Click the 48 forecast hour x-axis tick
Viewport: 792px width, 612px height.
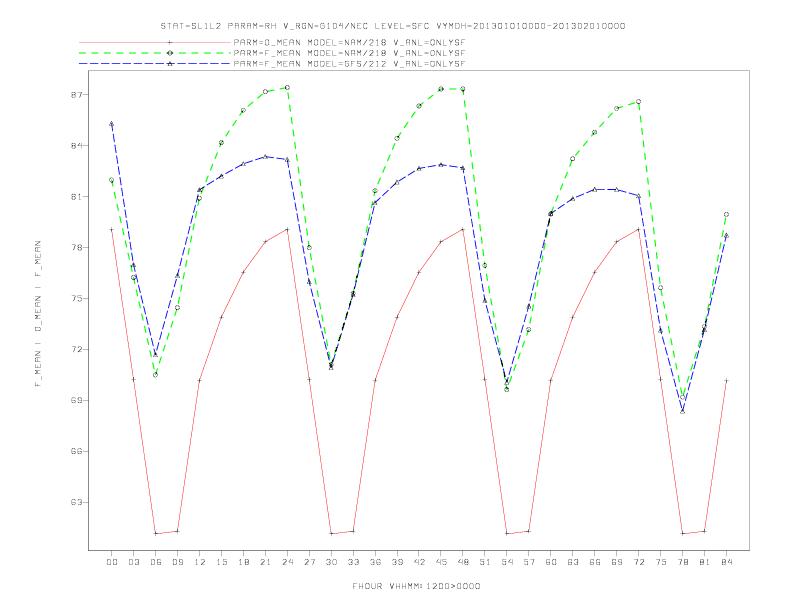463,562
